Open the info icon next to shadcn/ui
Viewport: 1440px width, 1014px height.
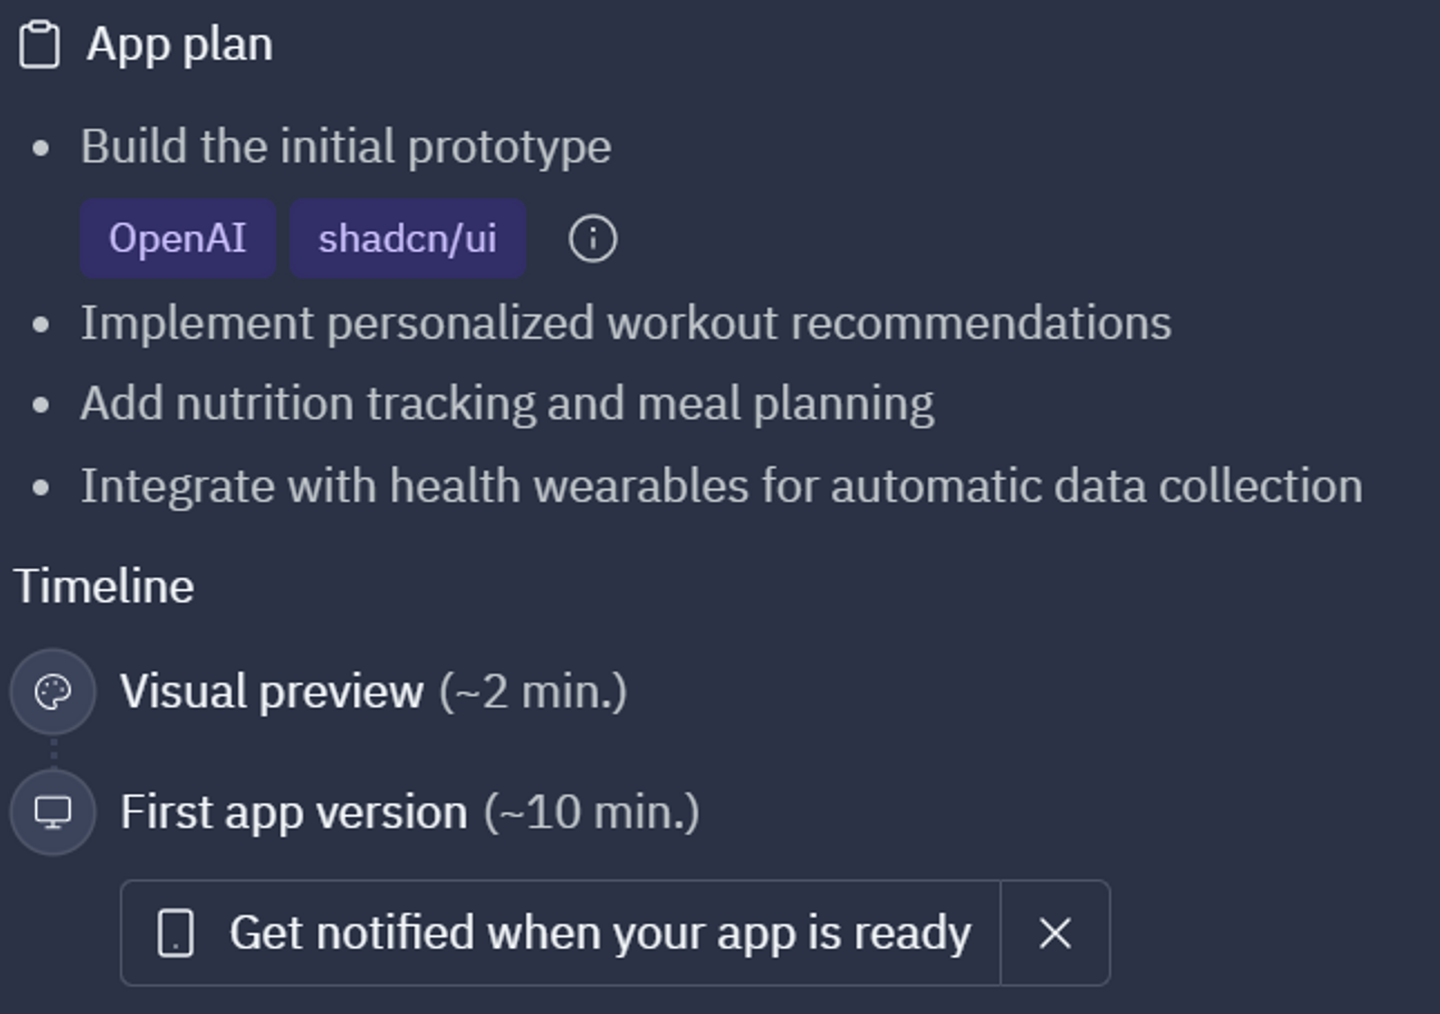pyautogui.click(x=593, y=239)
